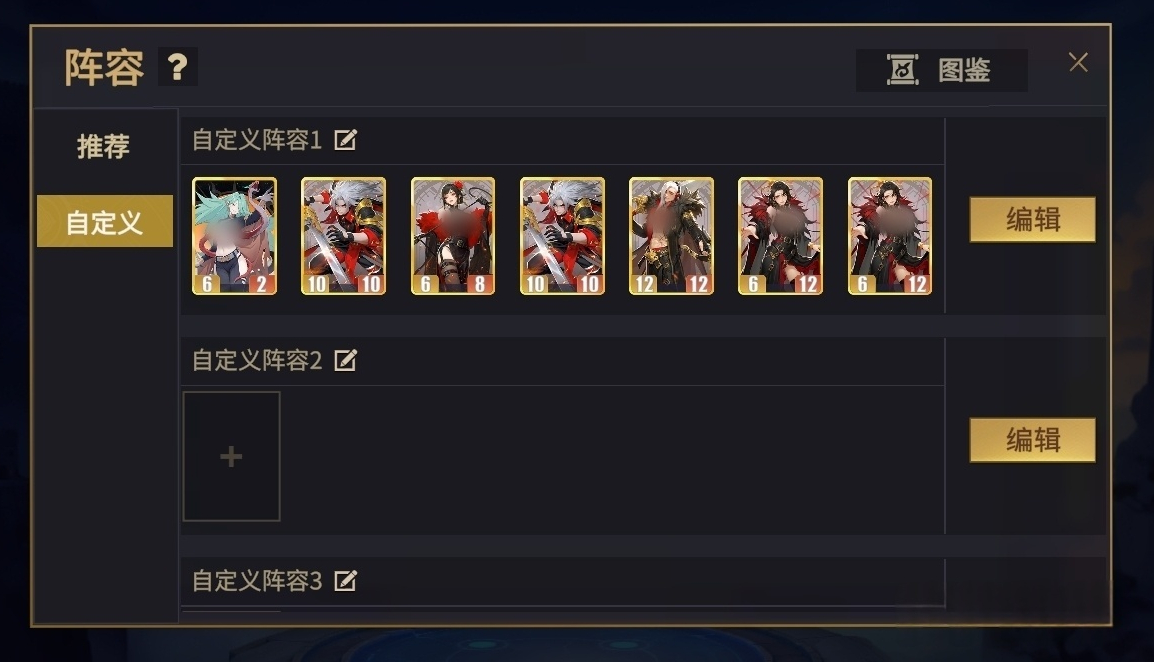Select the last red-feathered card 6/12

tap(890, 236)
